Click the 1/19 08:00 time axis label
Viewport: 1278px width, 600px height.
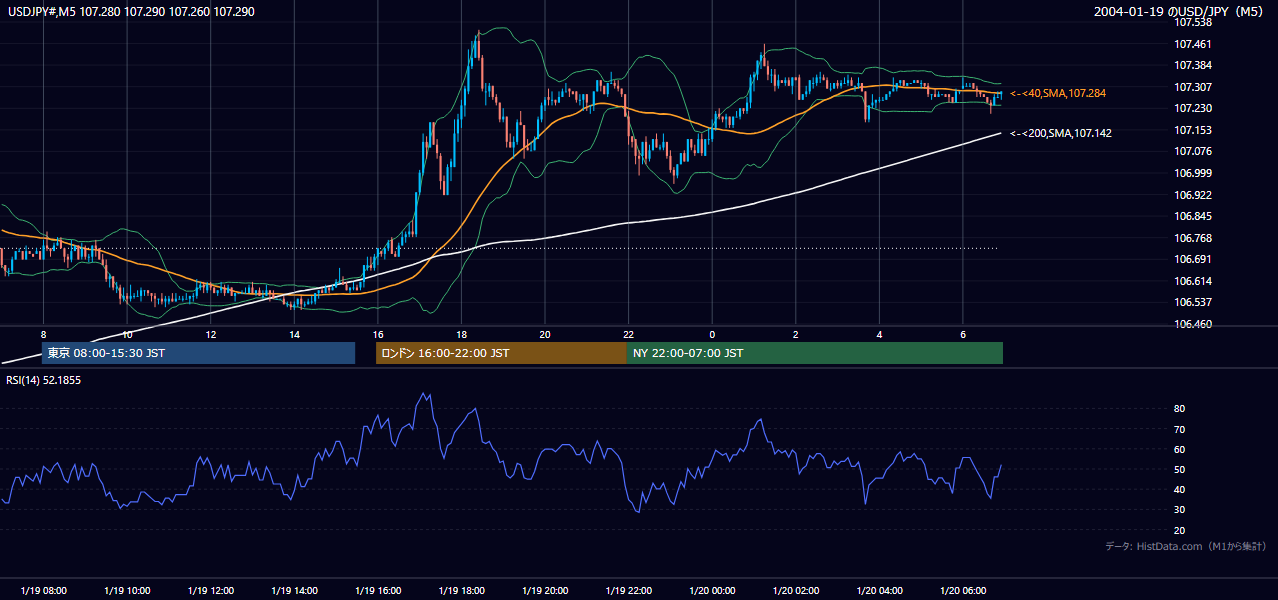pyautogui.click(x=43, y=591)
